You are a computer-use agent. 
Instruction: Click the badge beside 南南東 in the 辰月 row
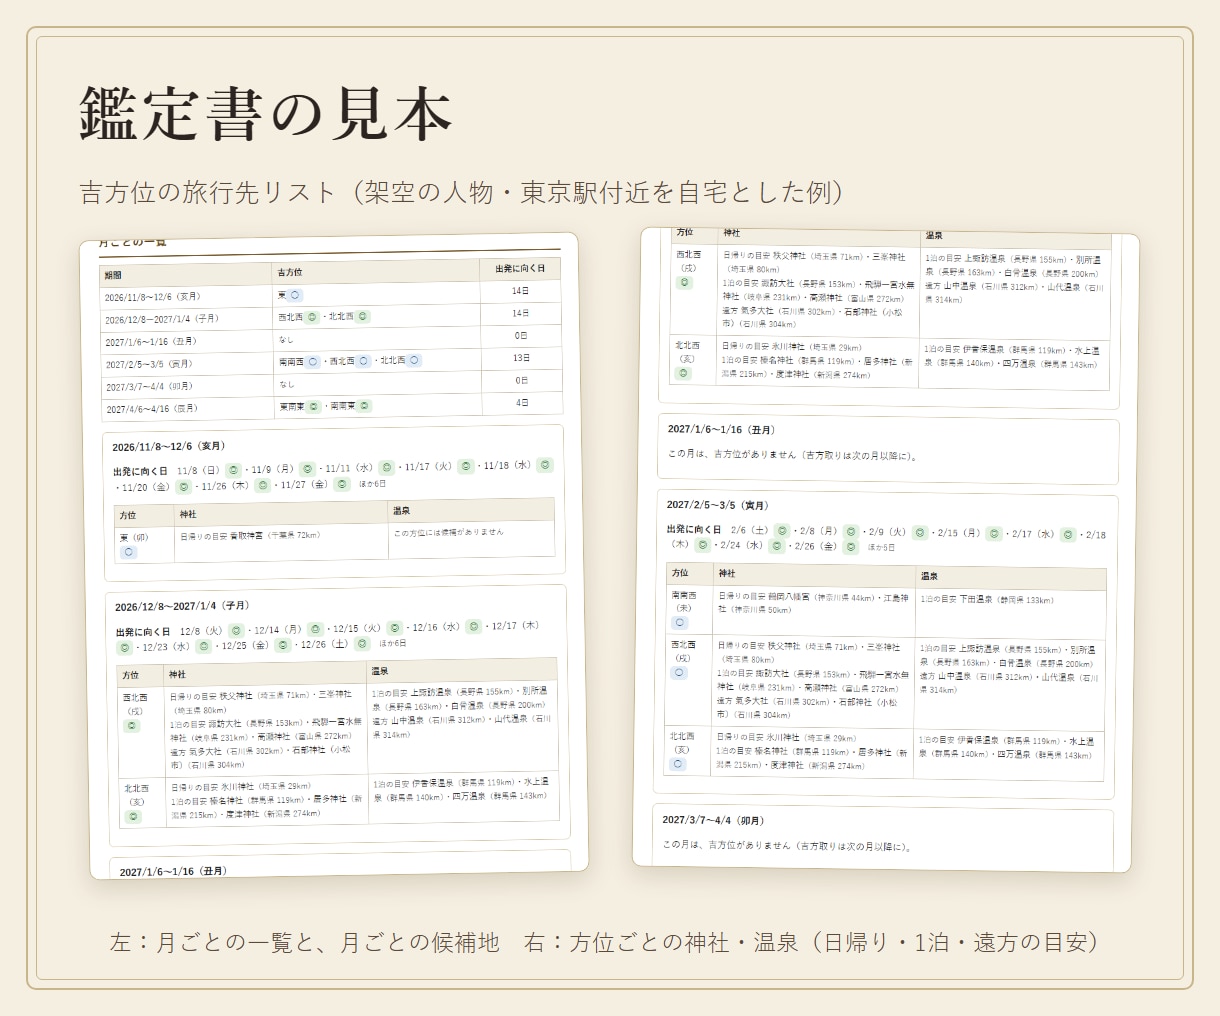click(x=365, y=406)
